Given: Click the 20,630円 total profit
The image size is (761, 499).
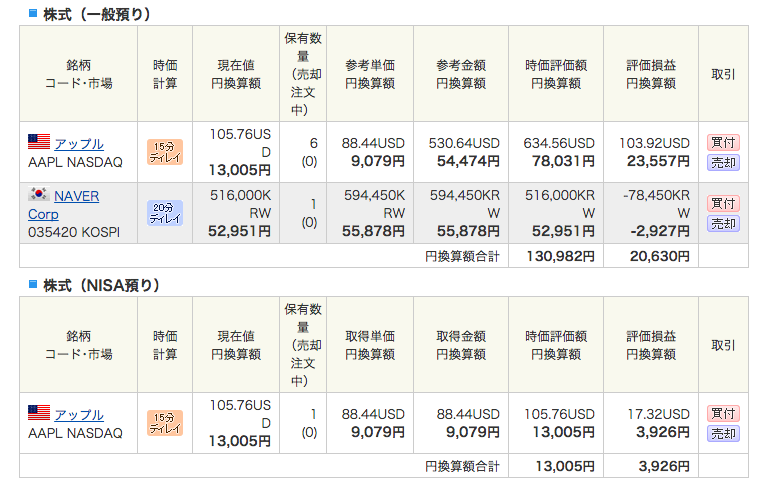Looking at the screenshot, I should (660, 256).
